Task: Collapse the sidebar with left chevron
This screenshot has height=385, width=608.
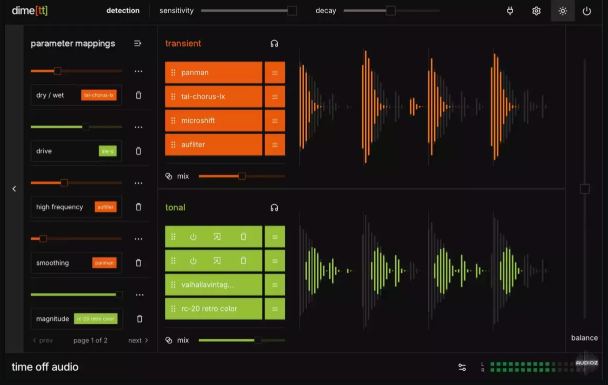Action: (14, 189)
